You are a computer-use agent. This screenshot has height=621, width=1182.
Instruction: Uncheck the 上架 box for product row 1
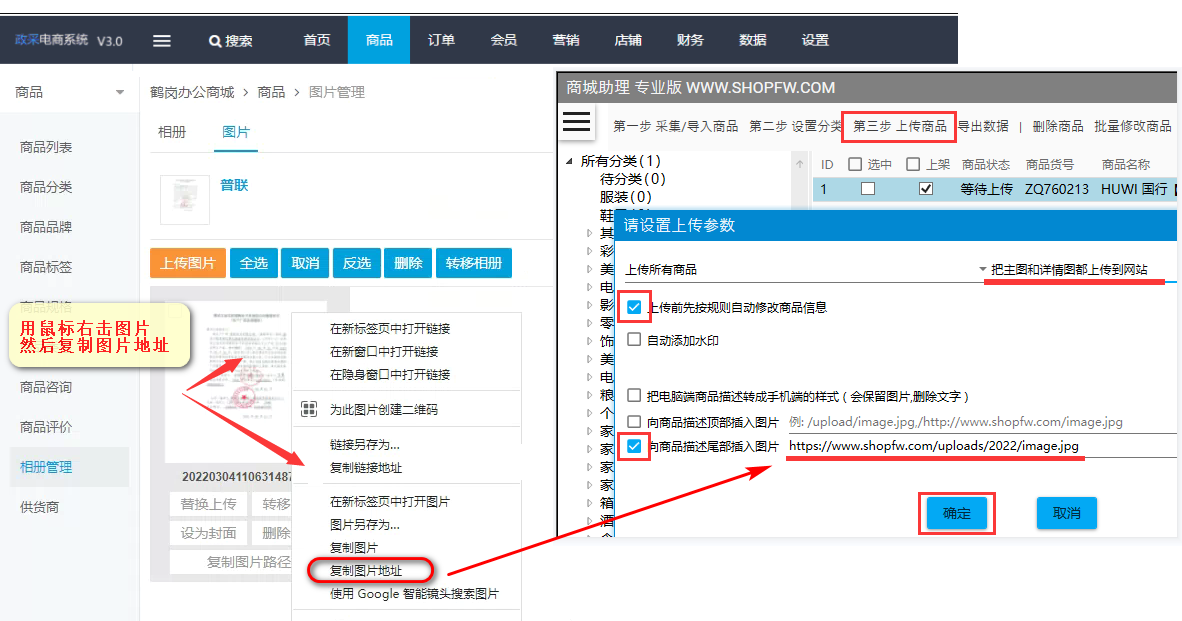[926, 189]
